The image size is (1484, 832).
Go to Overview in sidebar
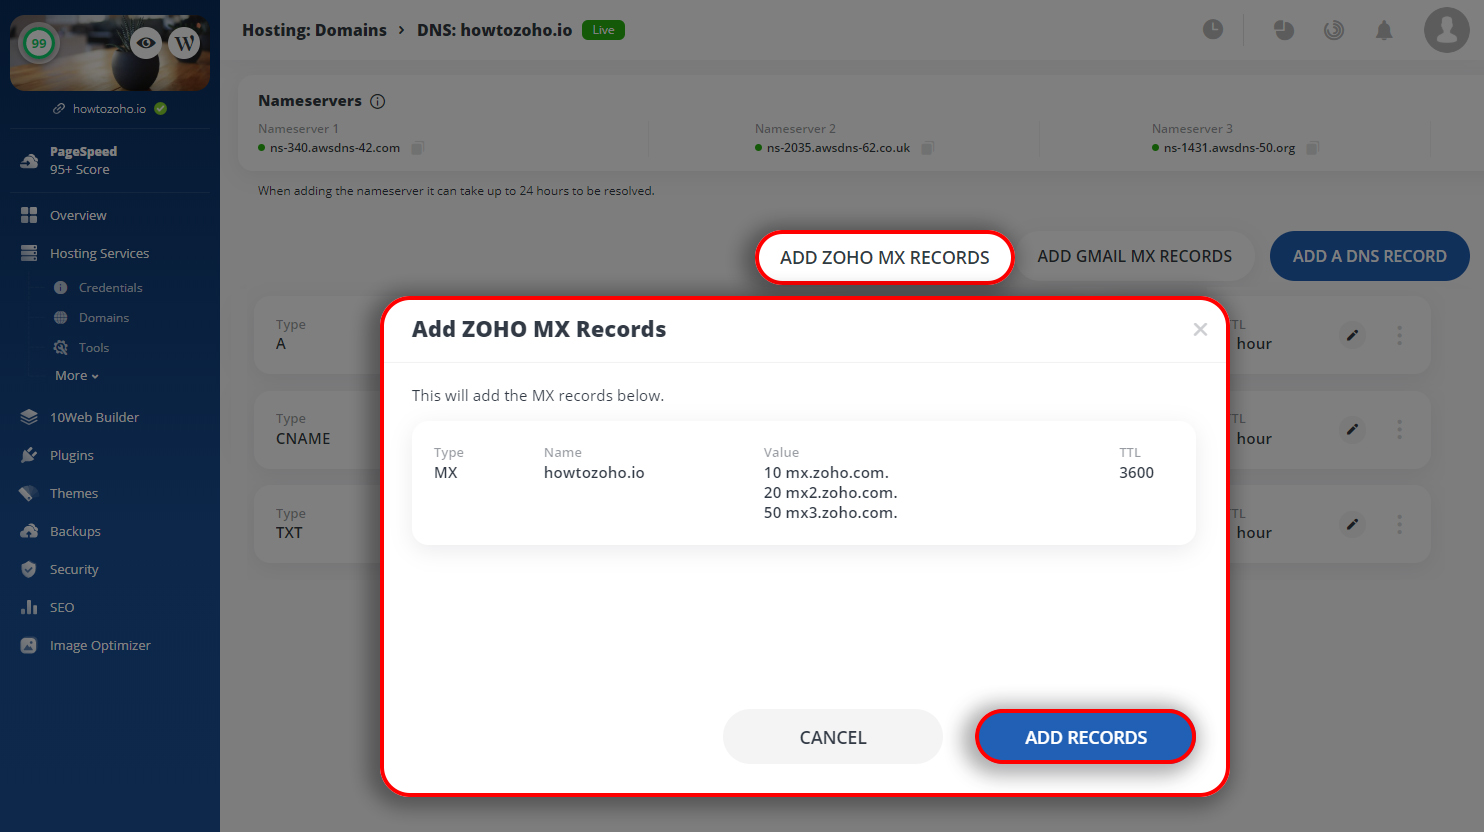click(78, 215)
